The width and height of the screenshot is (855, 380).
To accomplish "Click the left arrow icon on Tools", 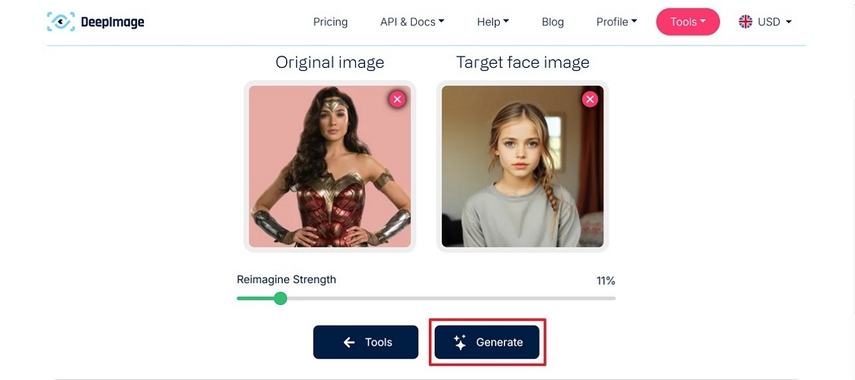I will pos(349,342).
